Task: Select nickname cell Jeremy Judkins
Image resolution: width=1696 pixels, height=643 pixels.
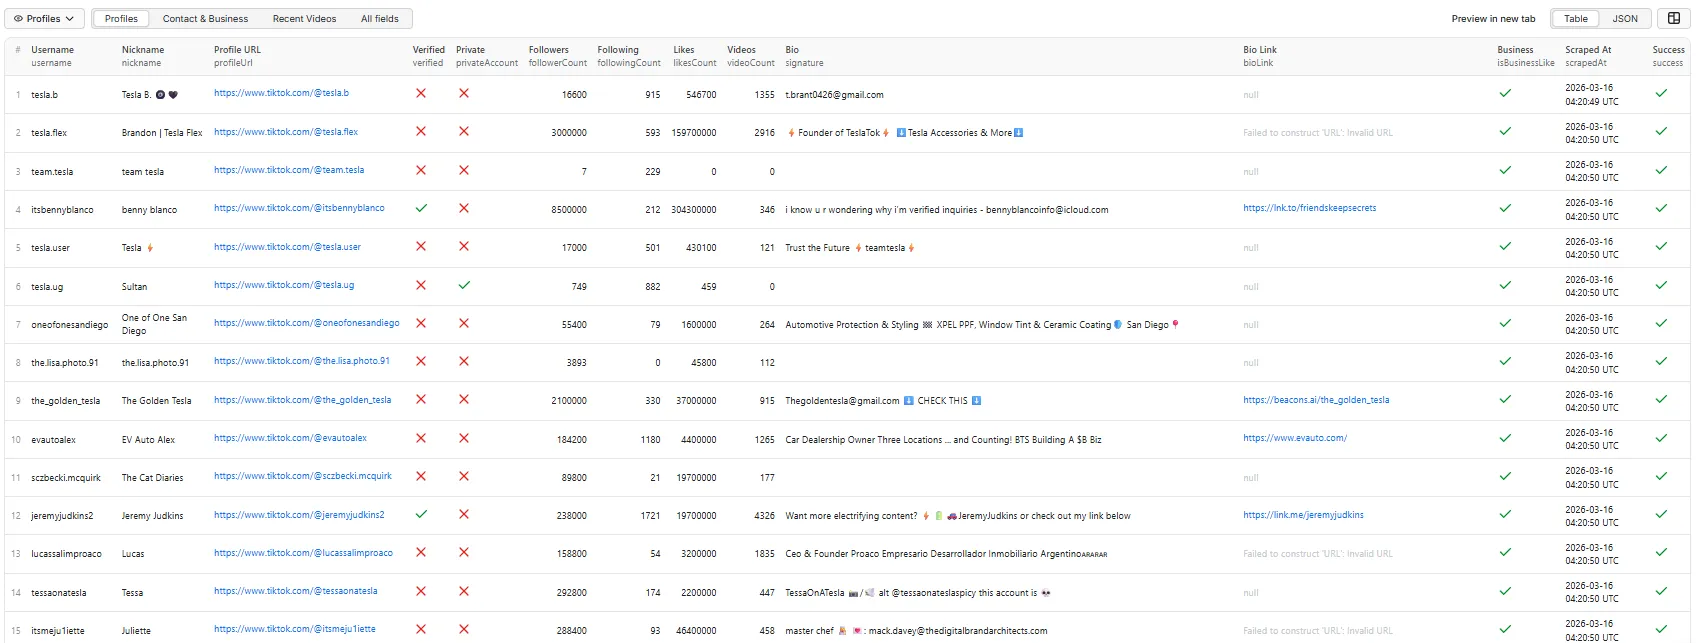Action: 152,516
